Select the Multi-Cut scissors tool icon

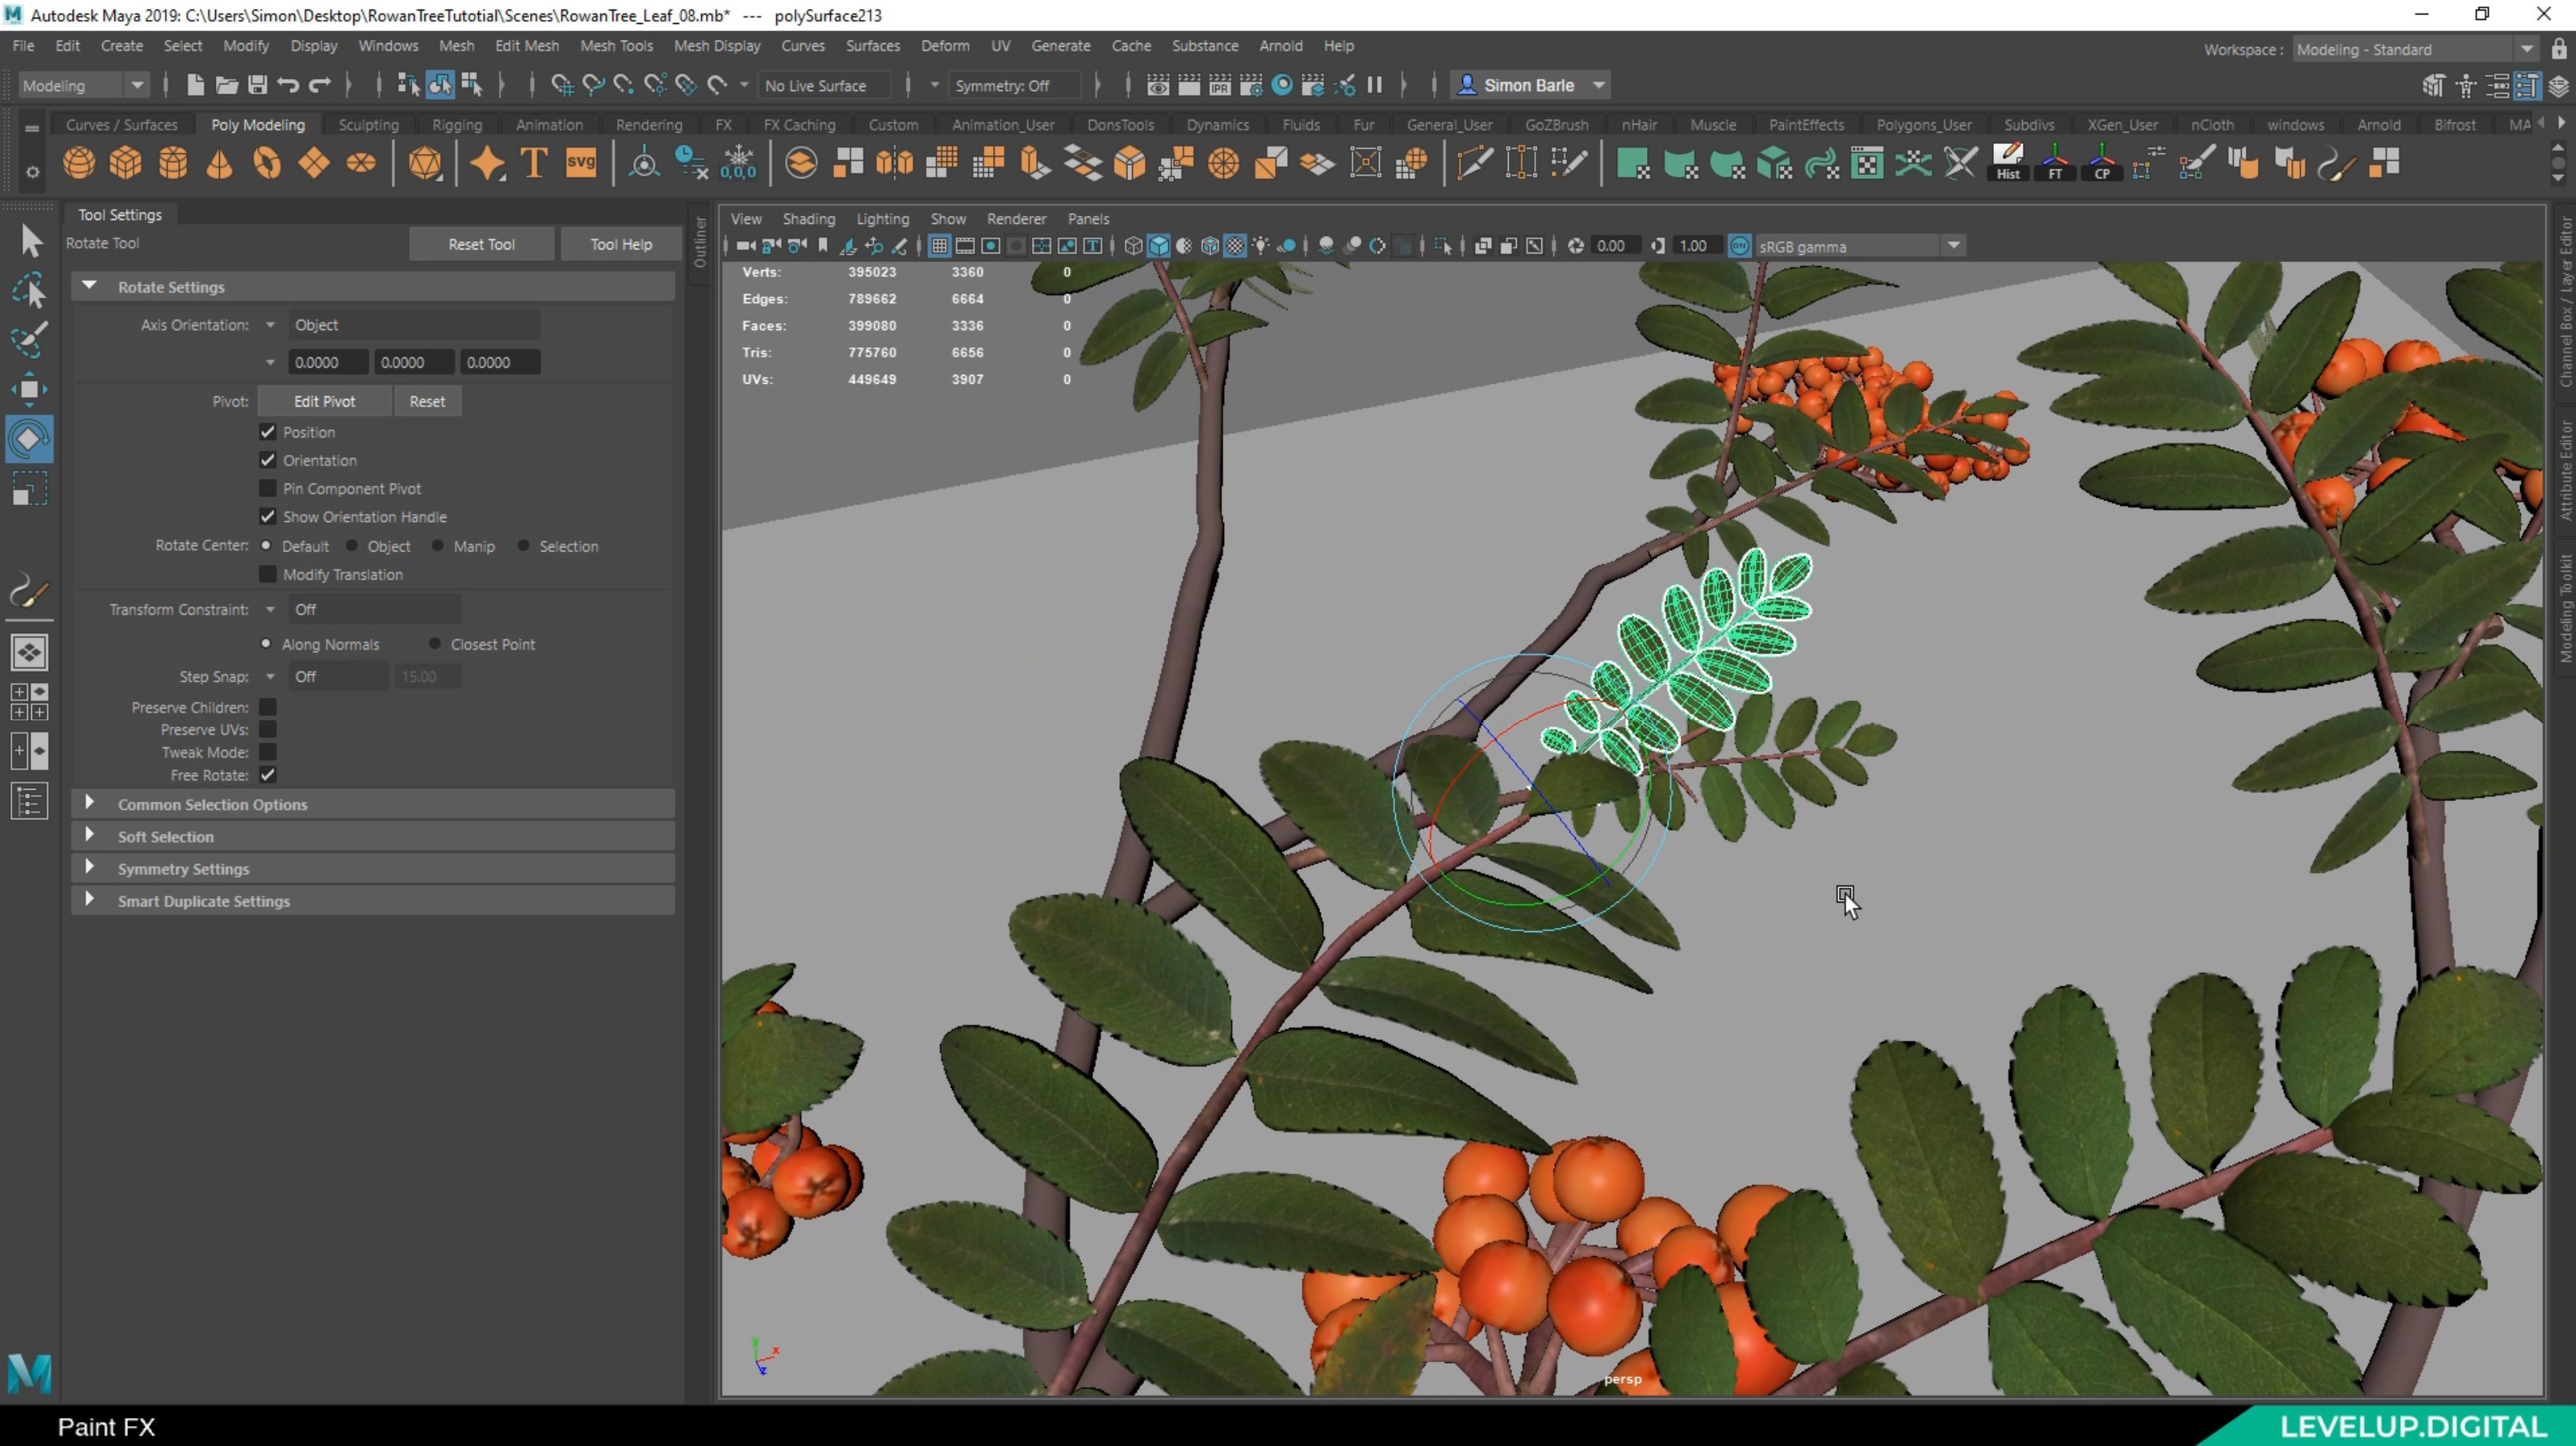click(x=1960, y=163)
